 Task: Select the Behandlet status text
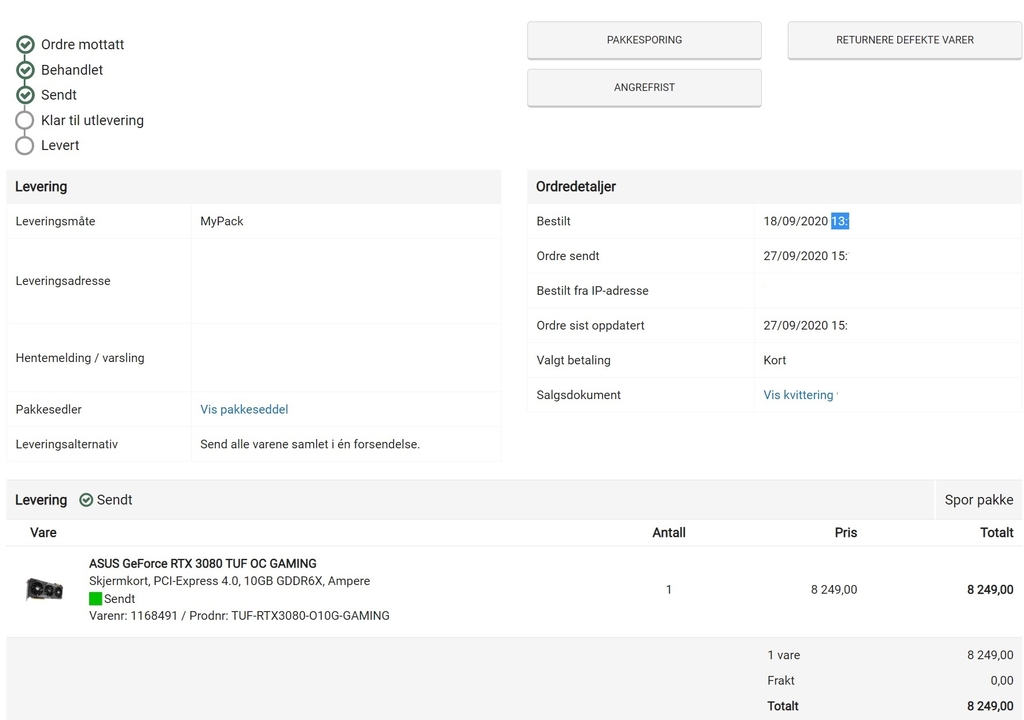[x=72, y=70]
